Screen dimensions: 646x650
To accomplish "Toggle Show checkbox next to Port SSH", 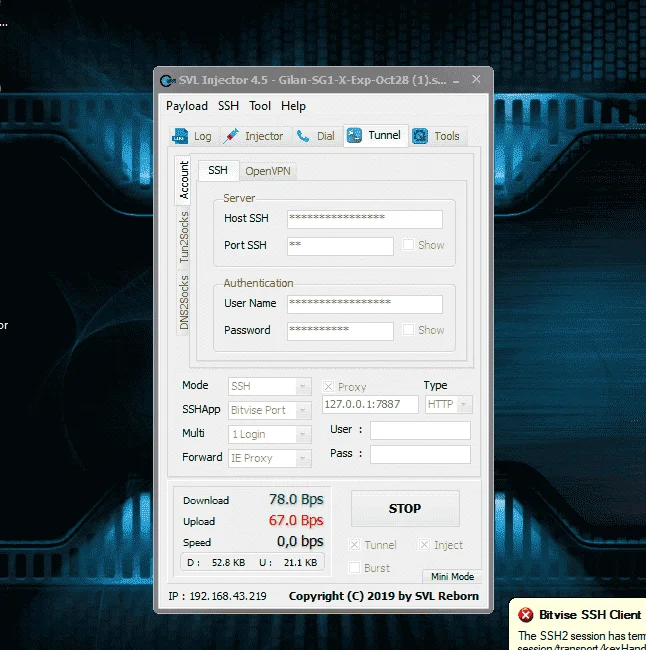I will pyautogui.click(x=408, y=245).
